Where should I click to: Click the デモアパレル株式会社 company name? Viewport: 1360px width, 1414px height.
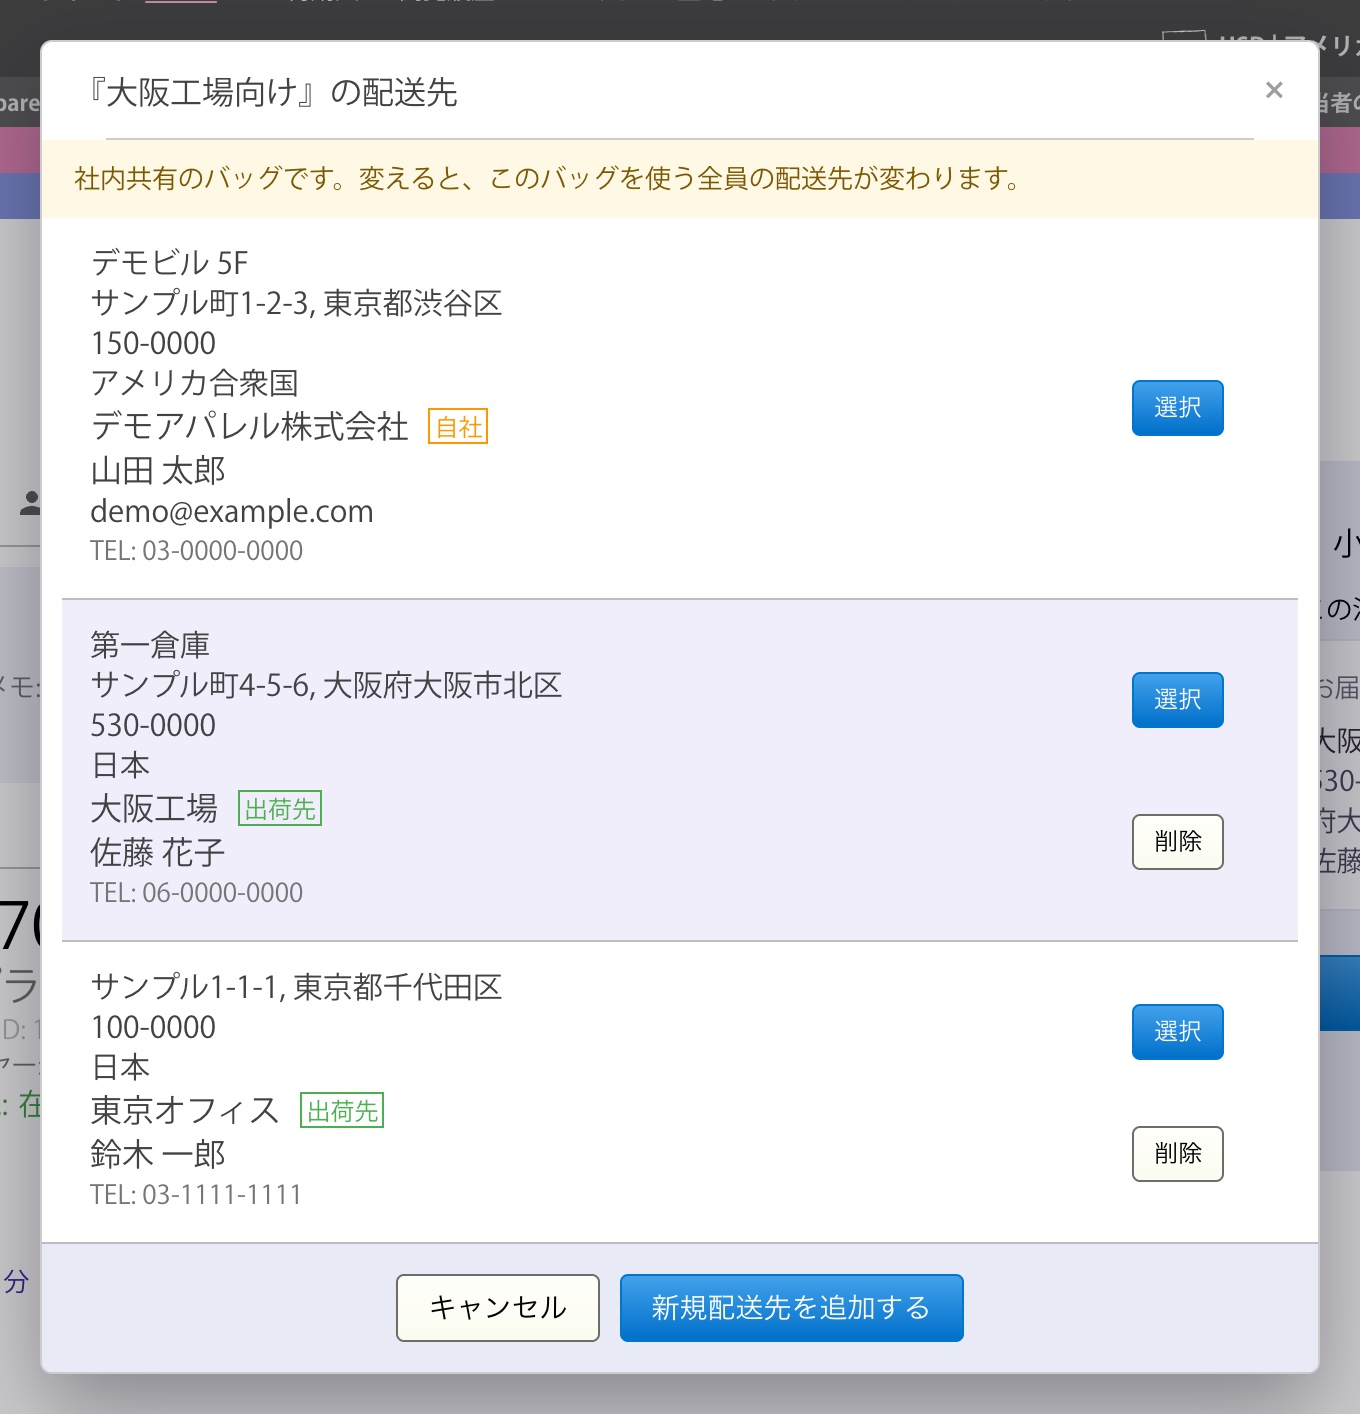pyautogui.click(x=249, y=427)
